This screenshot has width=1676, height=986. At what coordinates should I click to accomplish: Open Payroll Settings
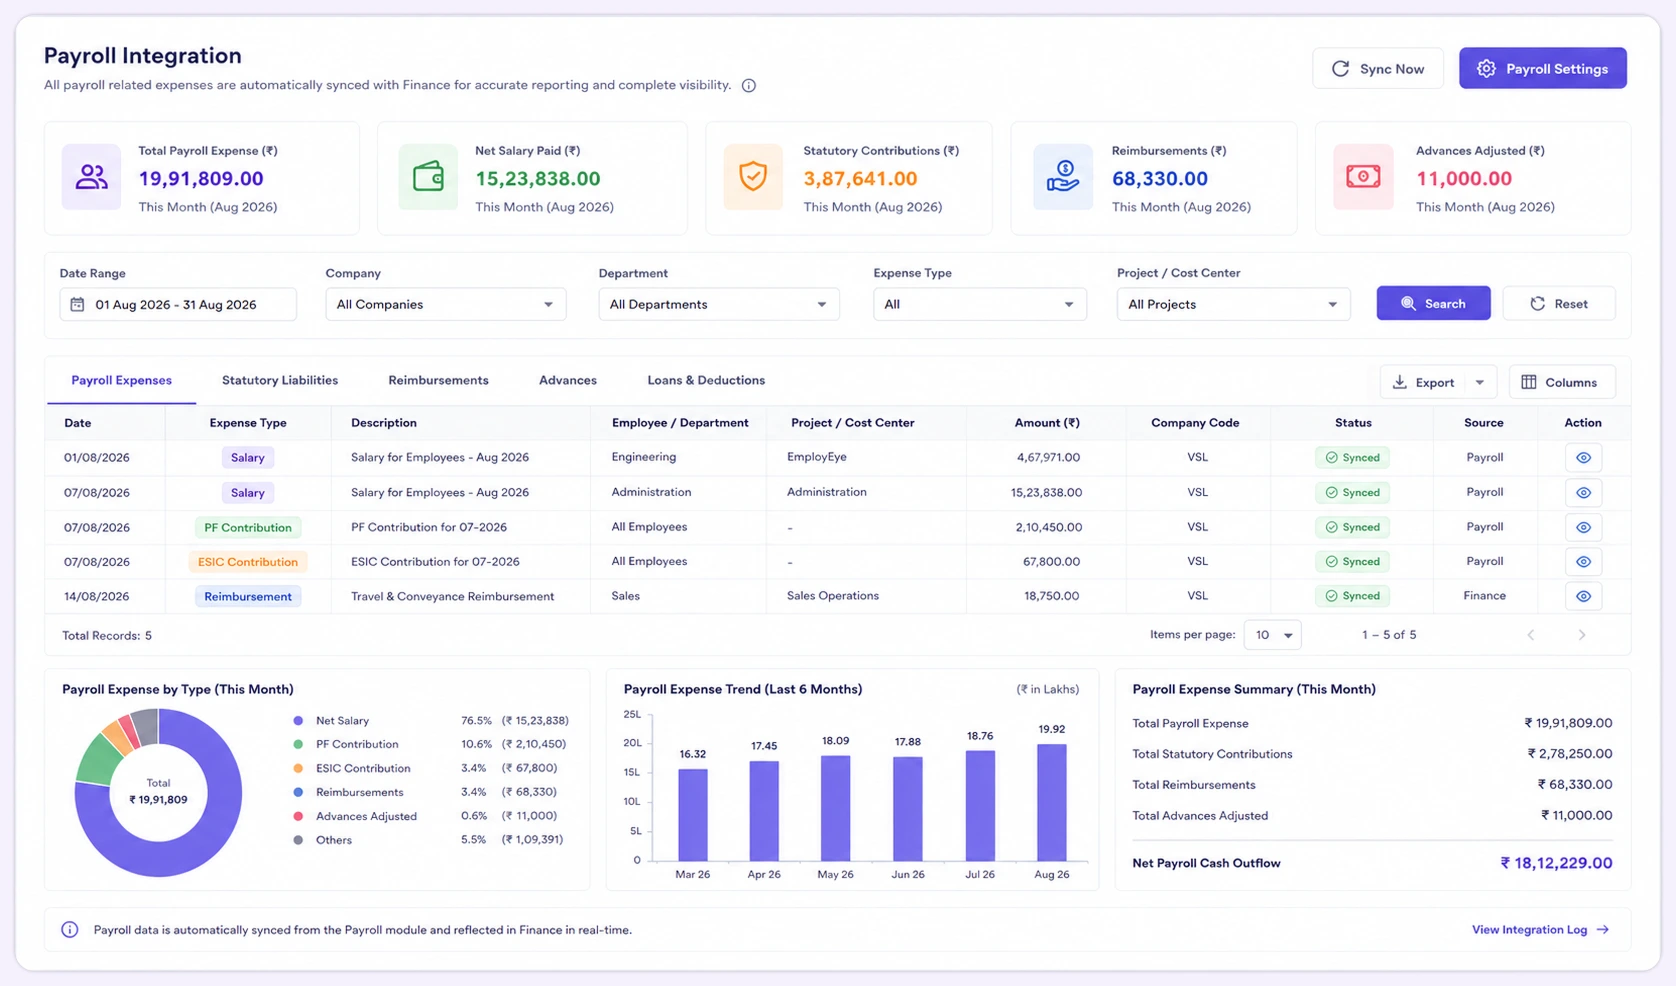1542,68
